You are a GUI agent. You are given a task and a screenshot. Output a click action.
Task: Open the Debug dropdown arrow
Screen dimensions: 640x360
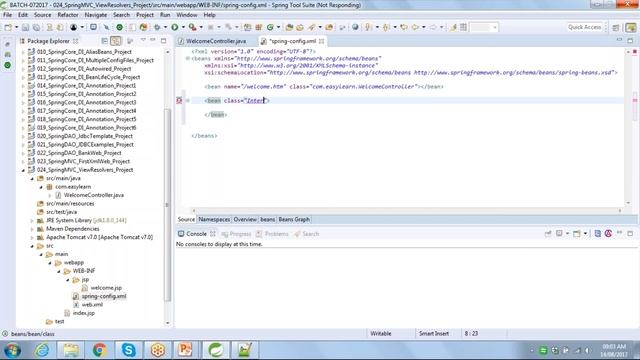165,27
